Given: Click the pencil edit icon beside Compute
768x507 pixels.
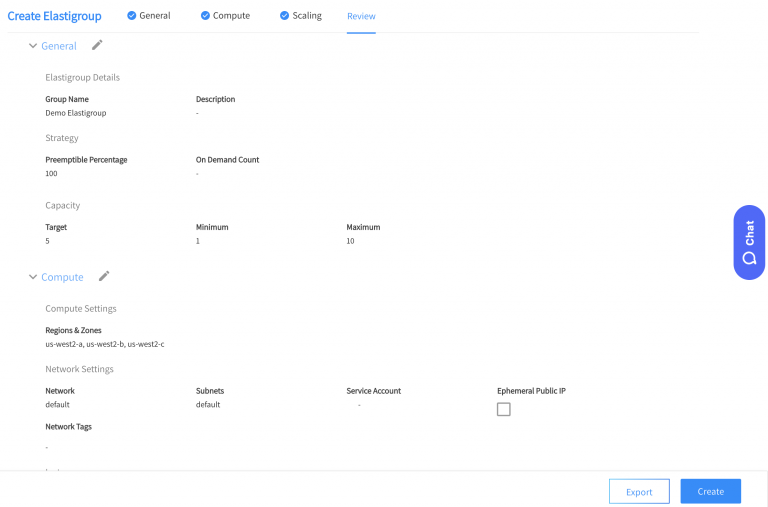Looking at the screenshot, I should (x=104, y=276).
